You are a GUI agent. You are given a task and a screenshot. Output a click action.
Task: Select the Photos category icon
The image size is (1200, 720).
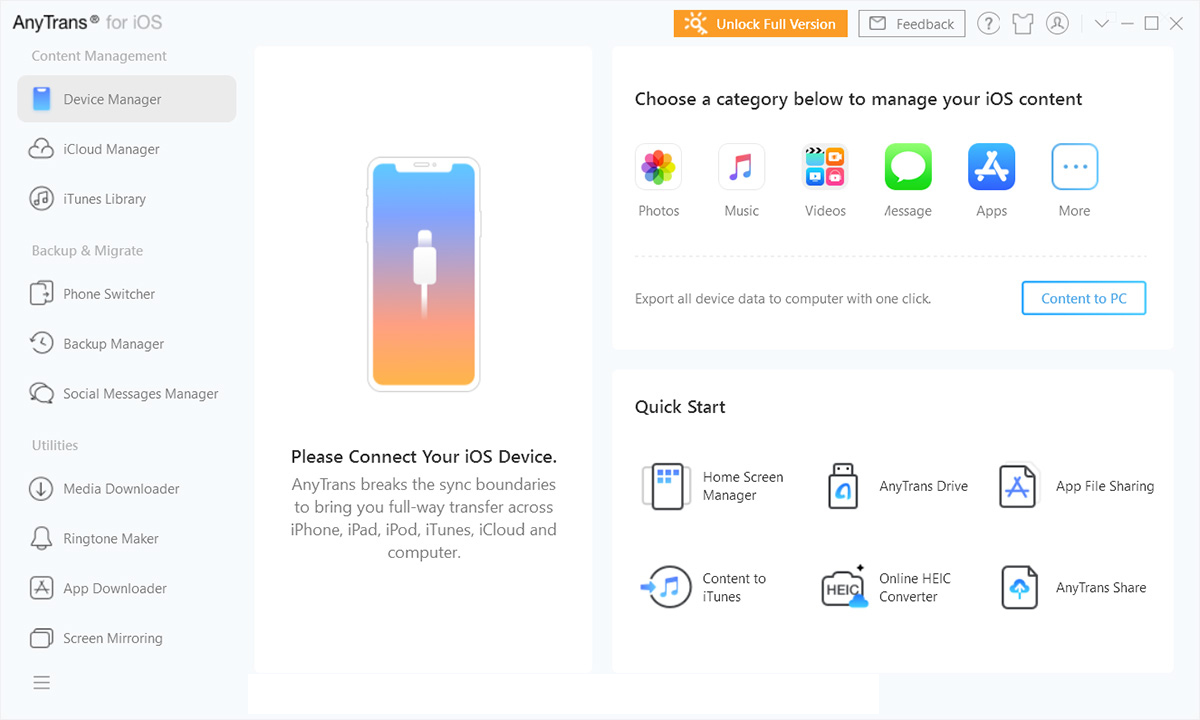(x=658, y=167)
